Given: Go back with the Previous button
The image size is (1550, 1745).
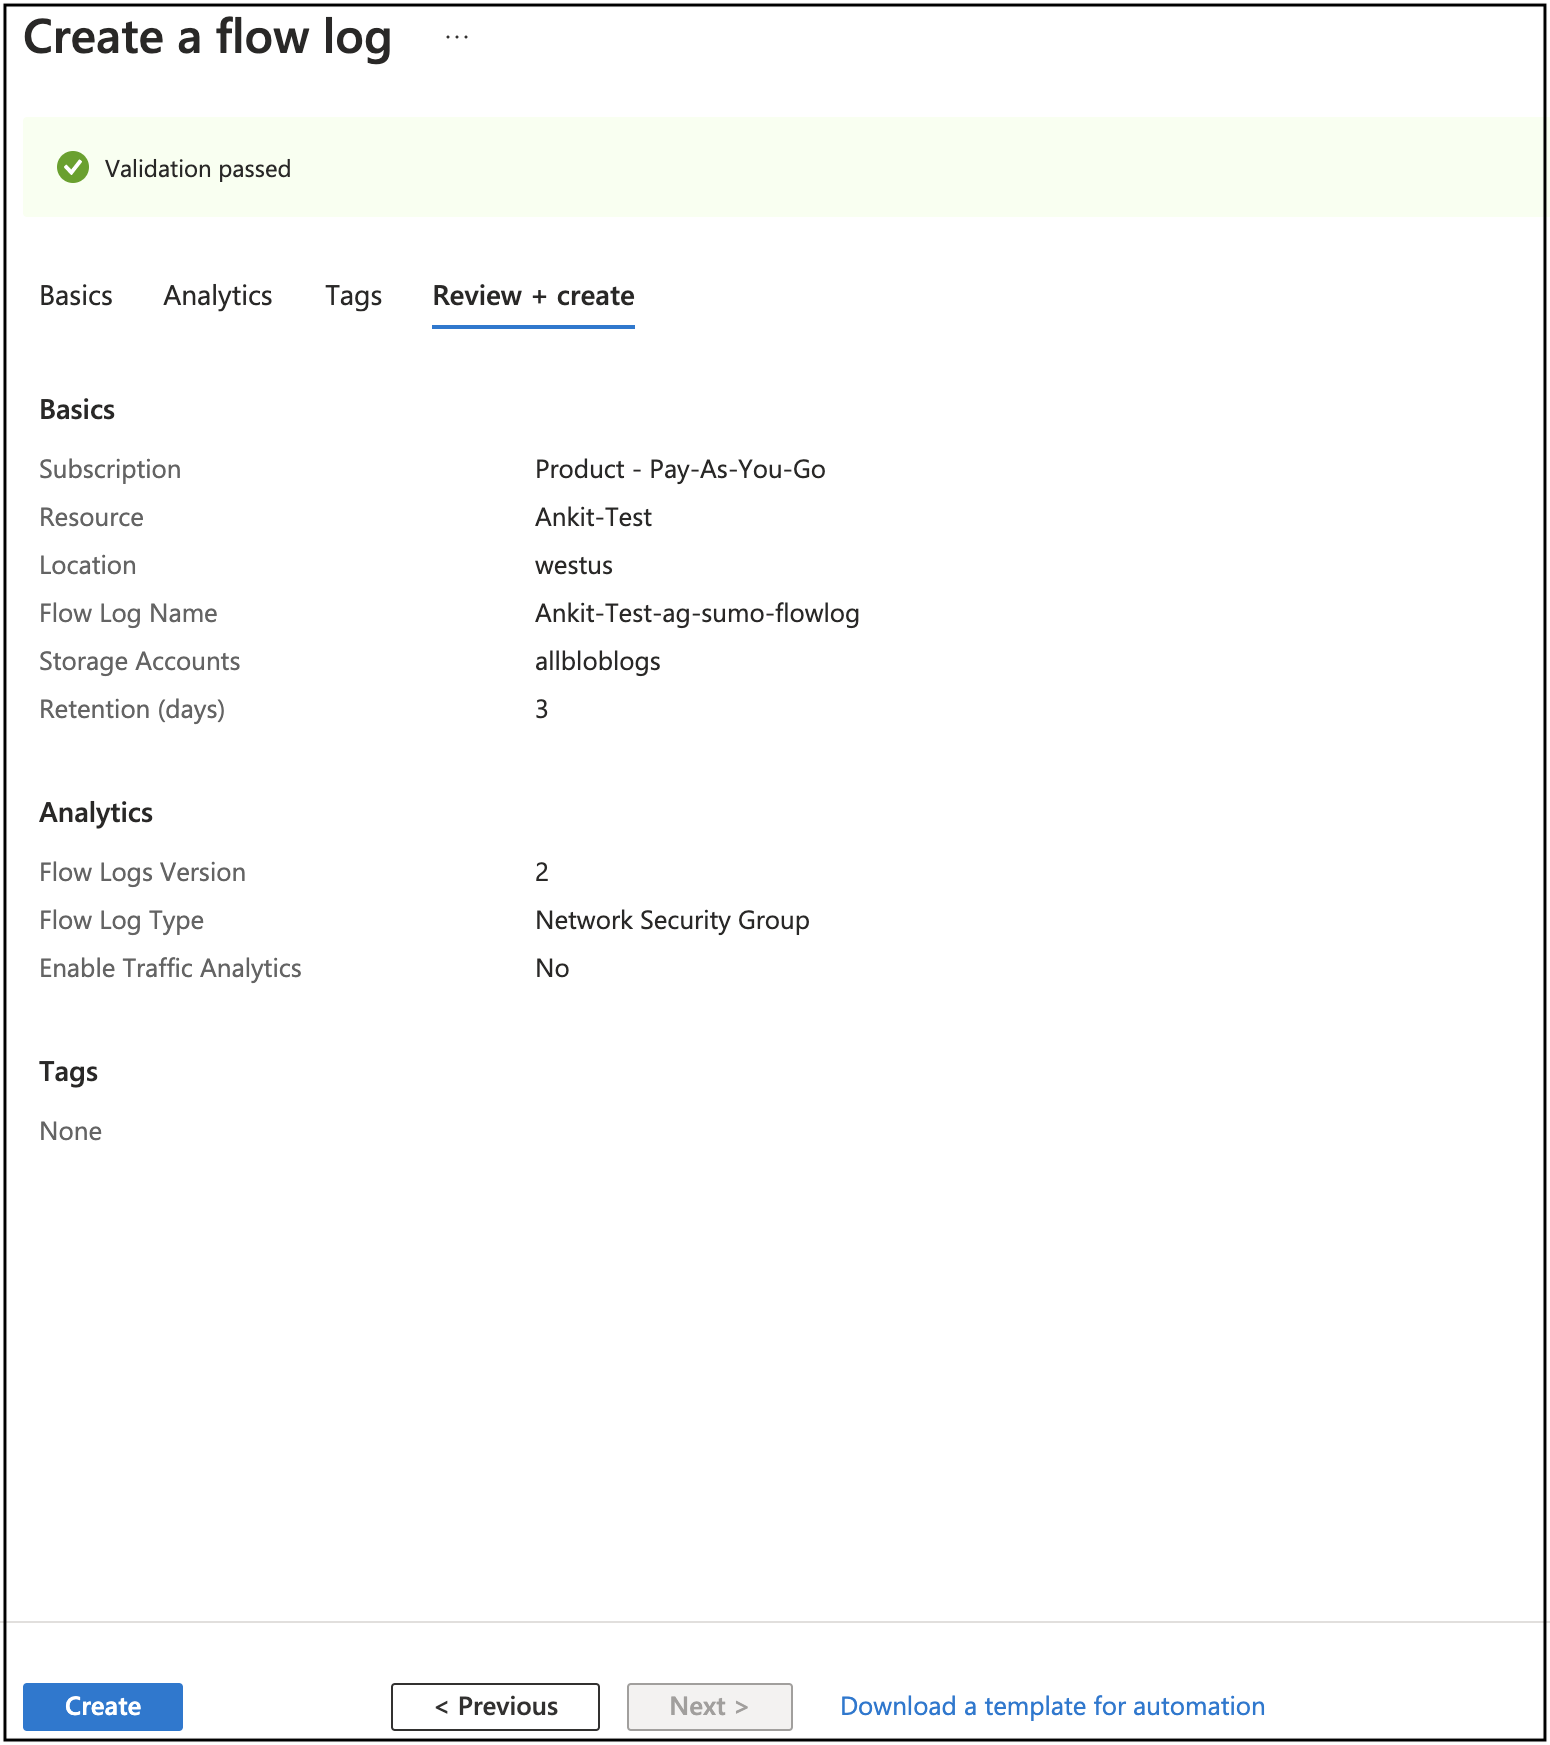Looking at the screenshot, I should [x=495, y=1706].
